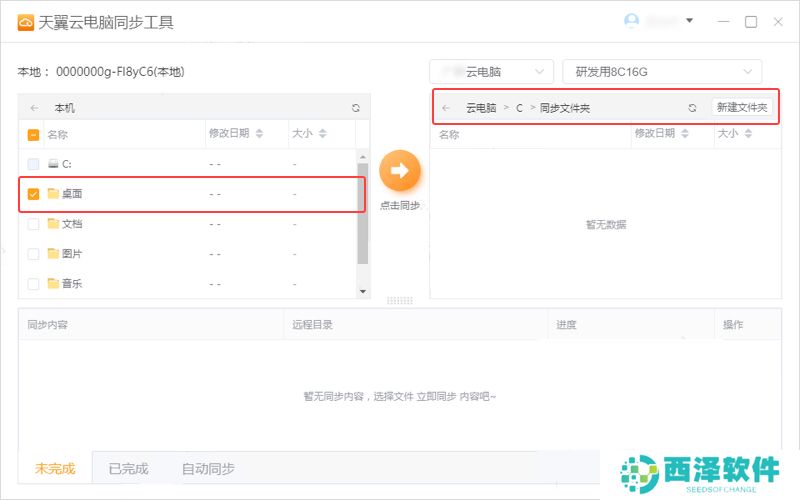This screenshot has width=800, height=500.
Task: Click C in the breadcrumb path
Action: click(x=519, y=108)
